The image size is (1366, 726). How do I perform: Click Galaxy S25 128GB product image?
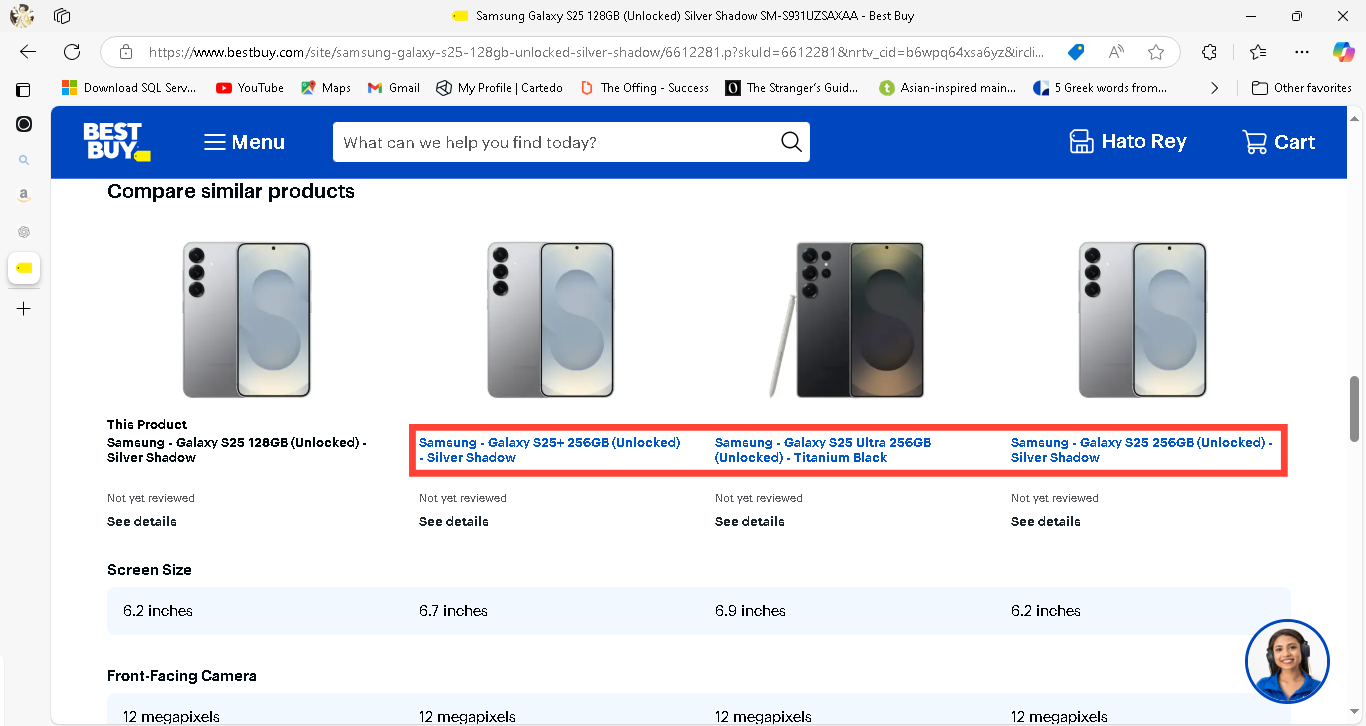coord(246,320)
